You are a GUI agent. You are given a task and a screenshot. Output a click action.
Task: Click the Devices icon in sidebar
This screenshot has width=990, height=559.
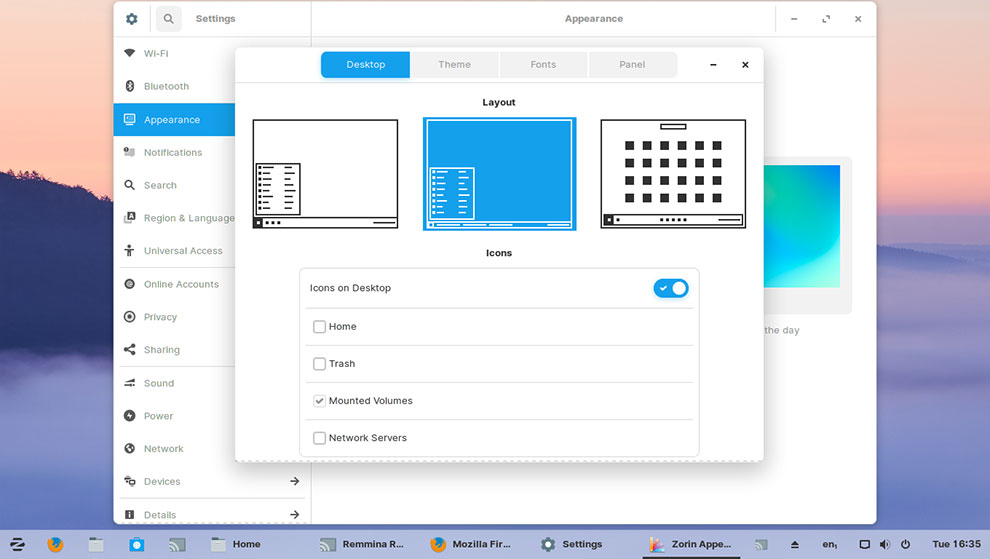129,481
